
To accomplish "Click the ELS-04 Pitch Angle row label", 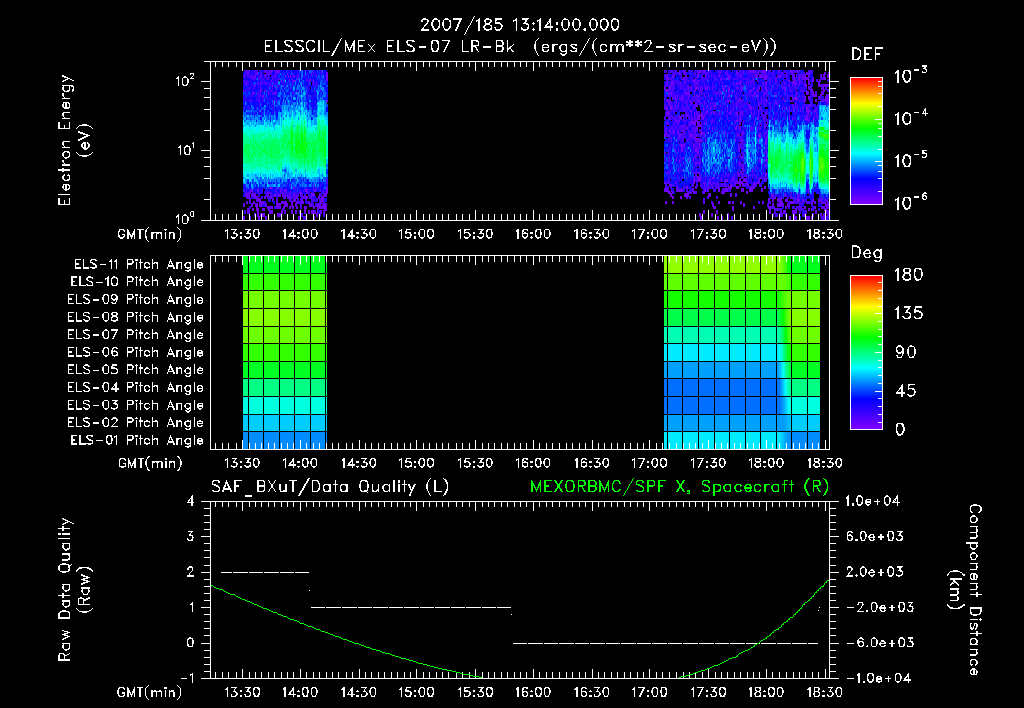I will 136,387.
